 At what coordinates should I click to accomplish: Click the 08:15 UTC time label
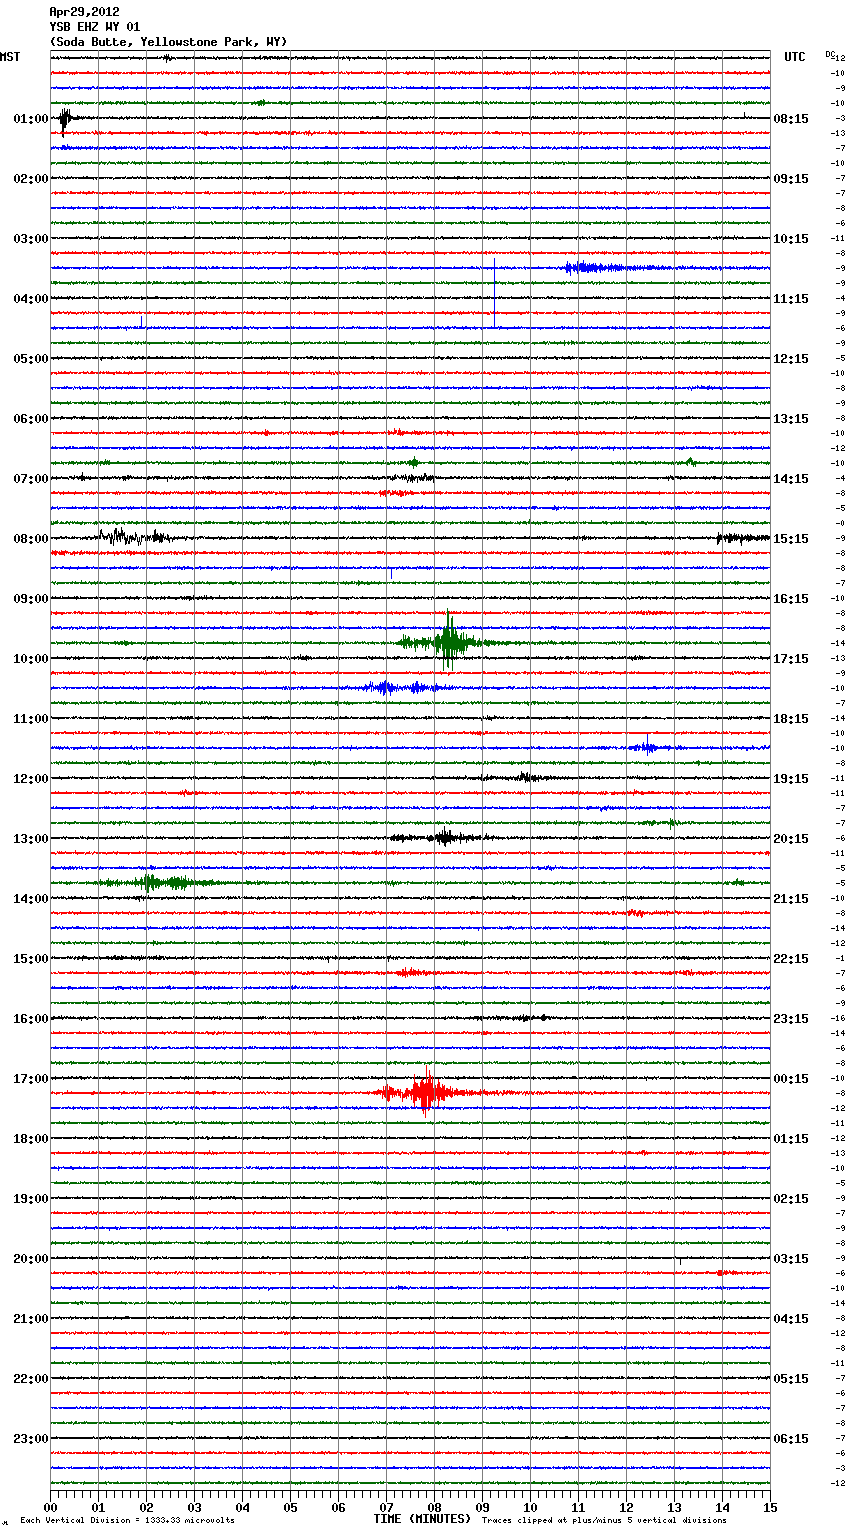coord(791,119)
